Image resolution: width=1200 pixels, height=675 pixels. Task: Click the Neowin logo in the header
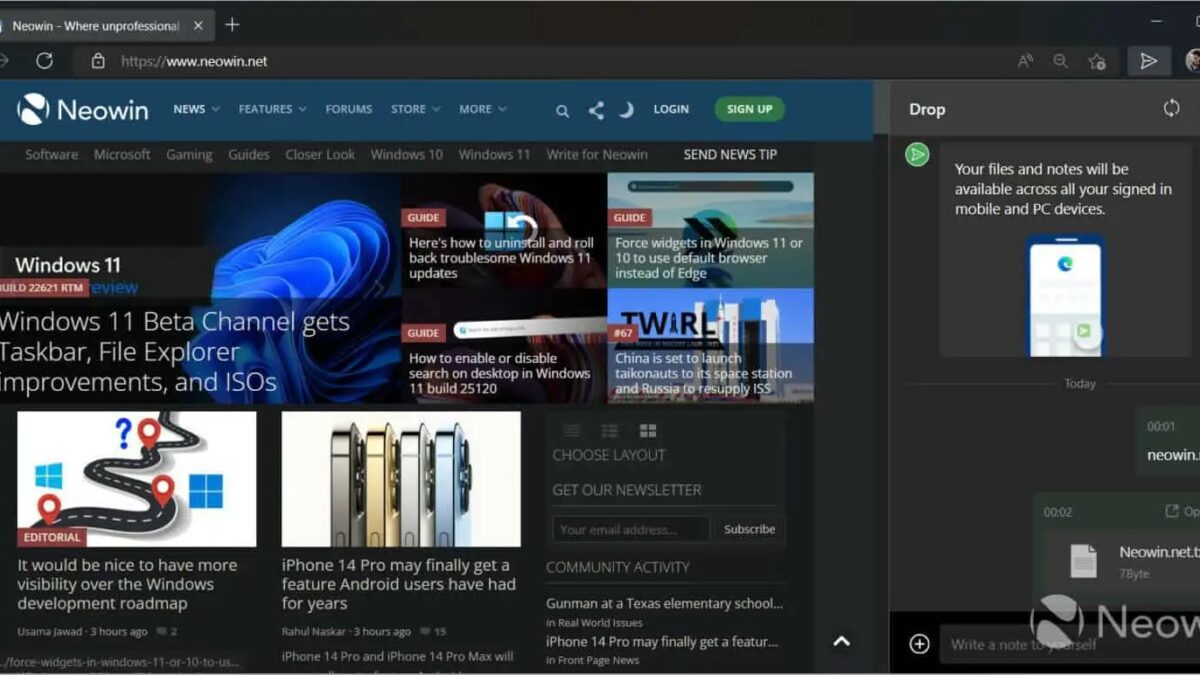(80, 109)
